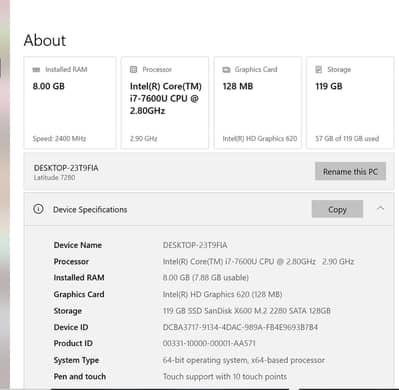Click the Graphics Card row label in specifications

click(79, 294)
